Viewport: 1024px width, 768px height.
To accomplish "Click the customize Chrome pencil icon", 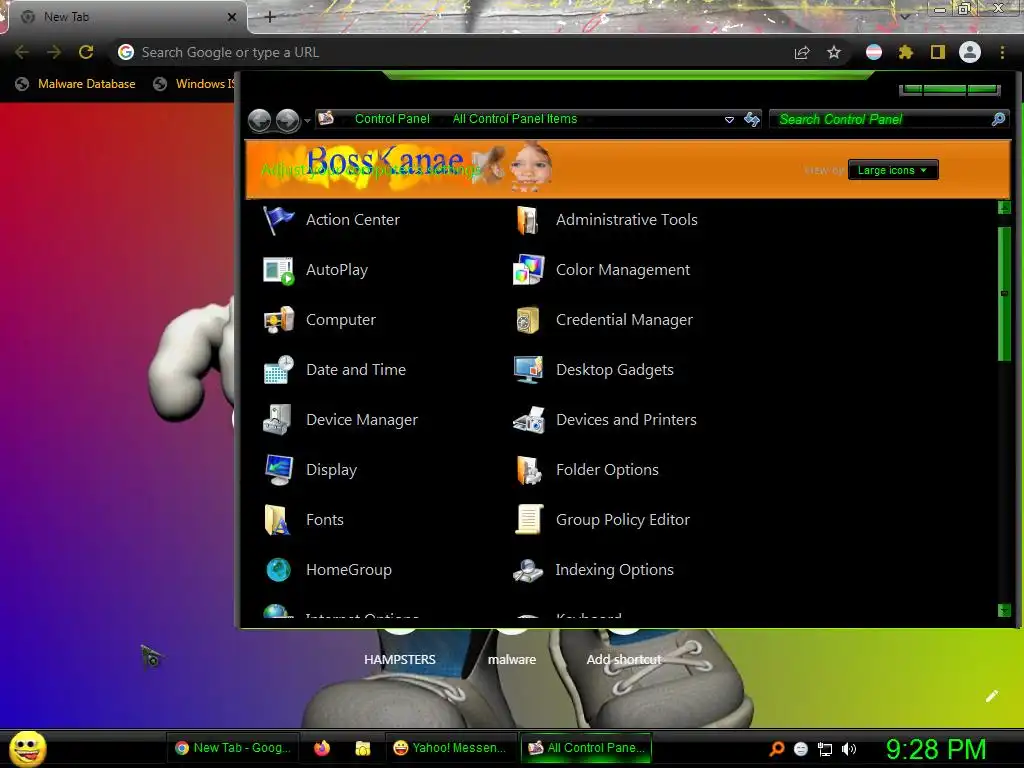I will 991,696.
